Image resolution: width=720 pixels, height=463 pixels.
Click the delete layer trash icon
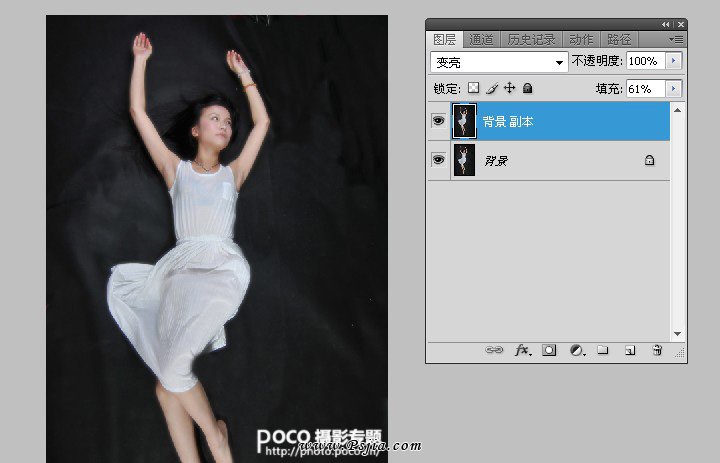657,351
